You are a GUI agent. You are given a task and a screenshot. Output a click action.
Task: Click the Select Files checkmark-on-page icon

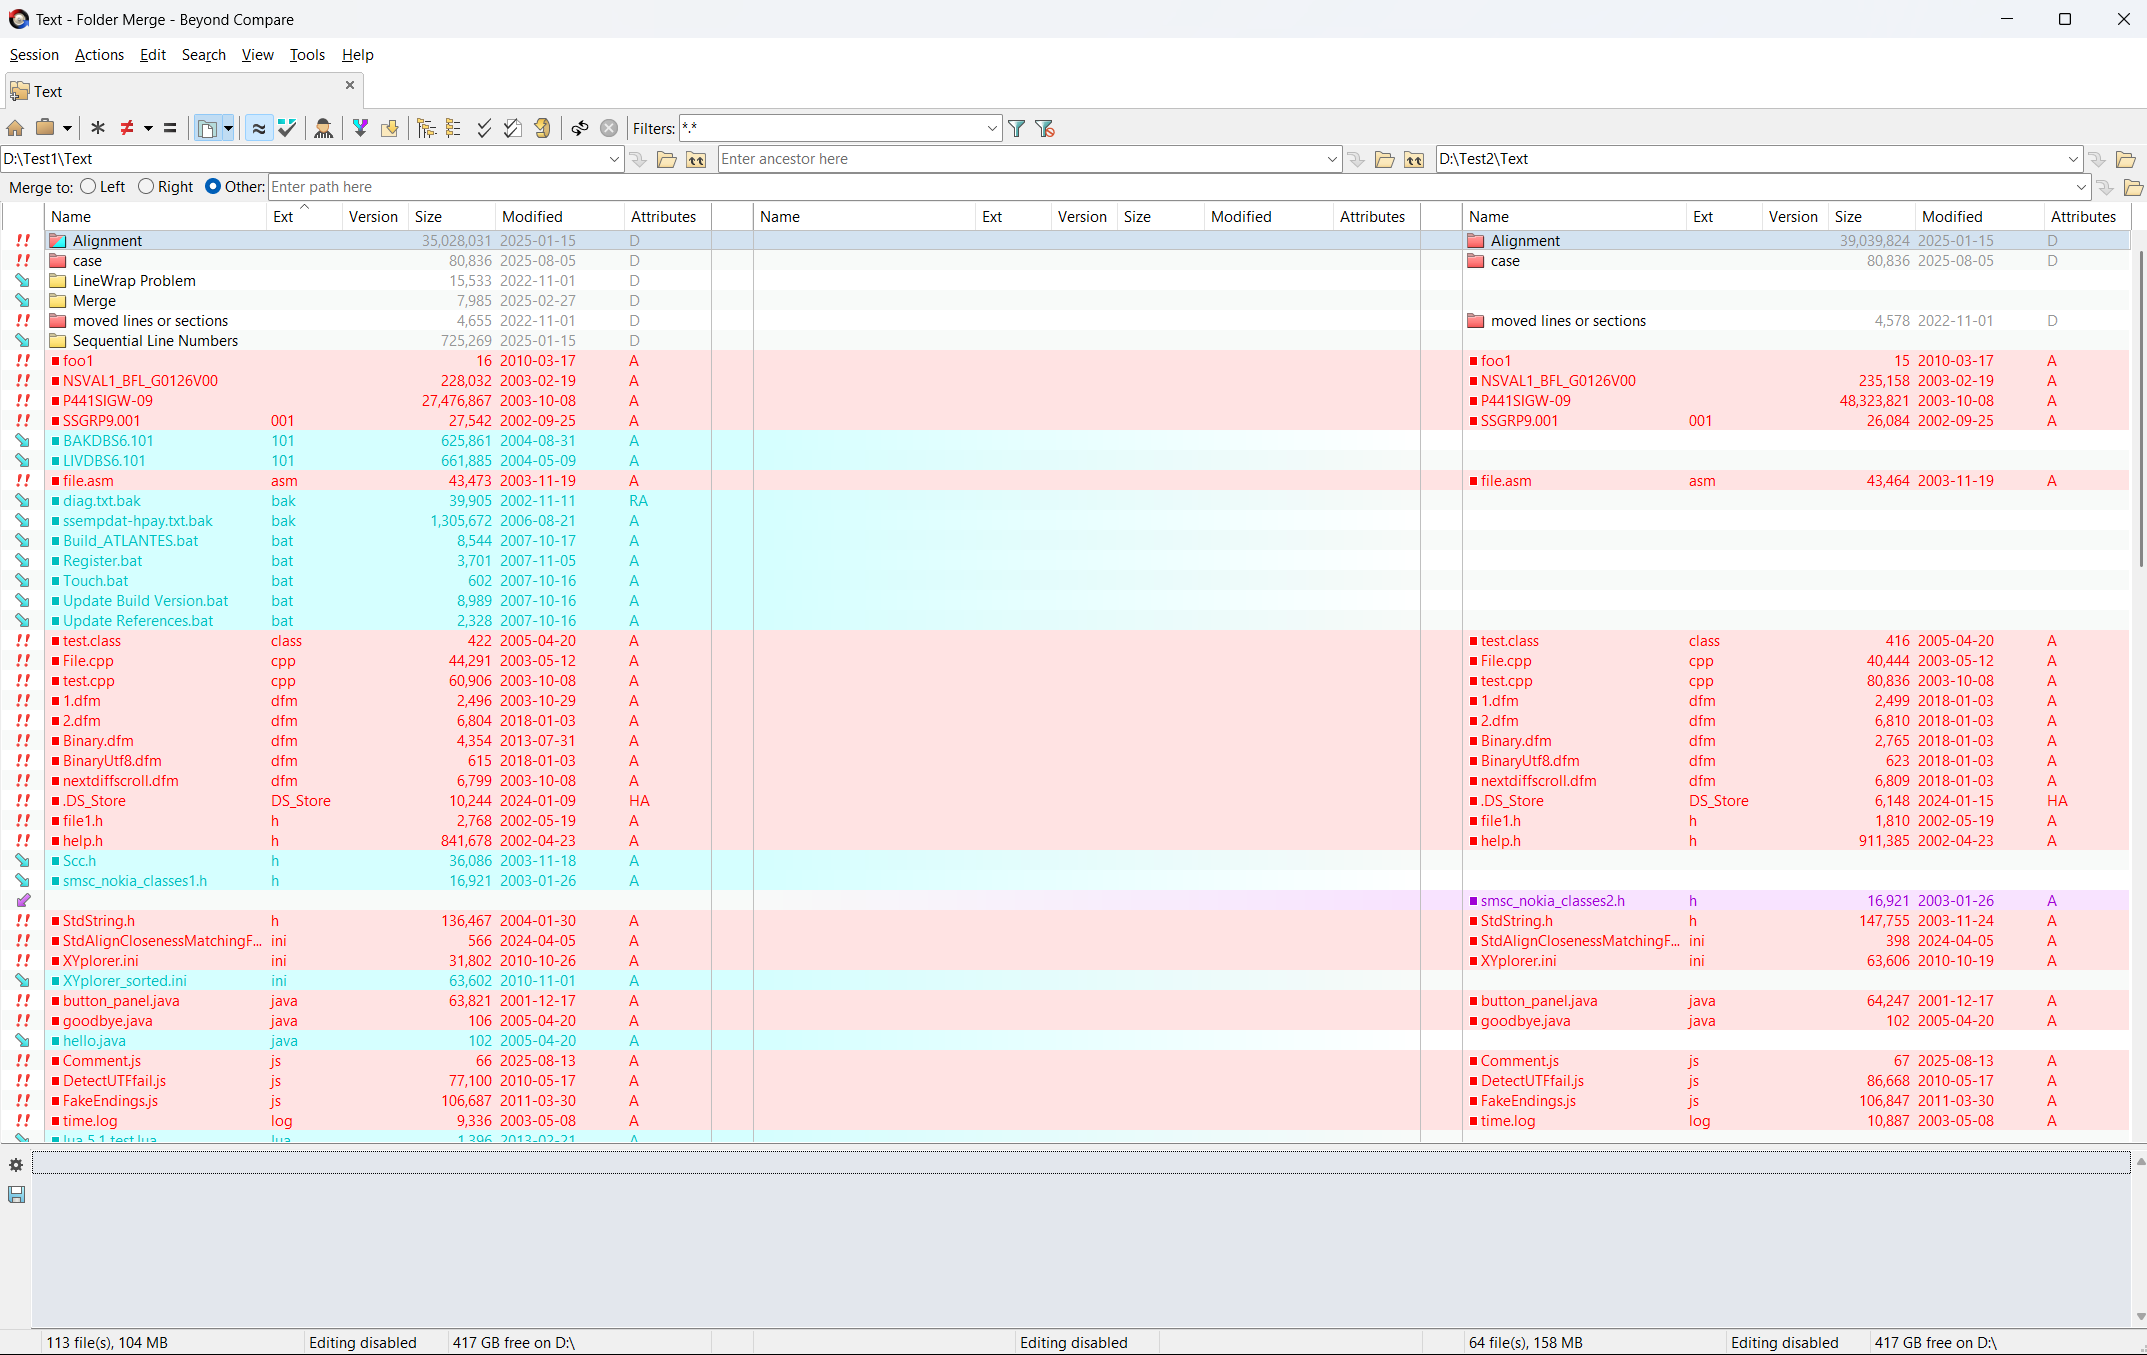[513, 128]
